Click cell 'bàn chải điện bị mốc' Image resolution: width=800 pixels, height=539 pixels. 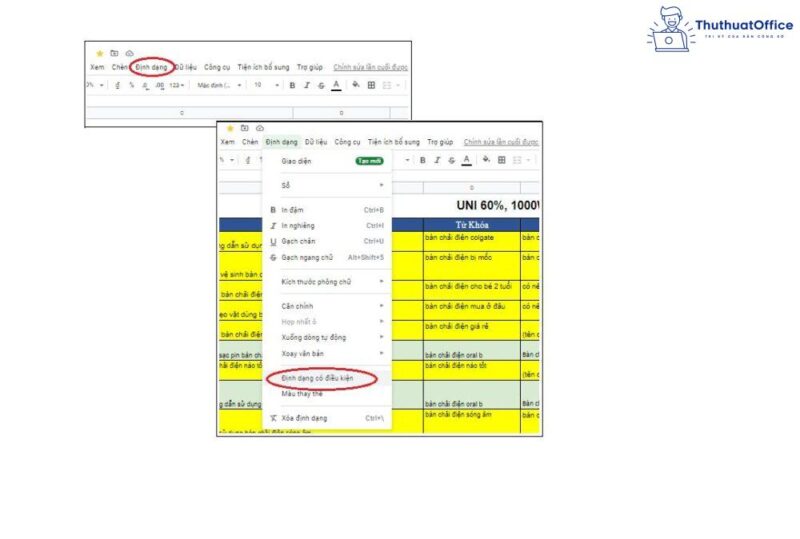pos(472,265)
